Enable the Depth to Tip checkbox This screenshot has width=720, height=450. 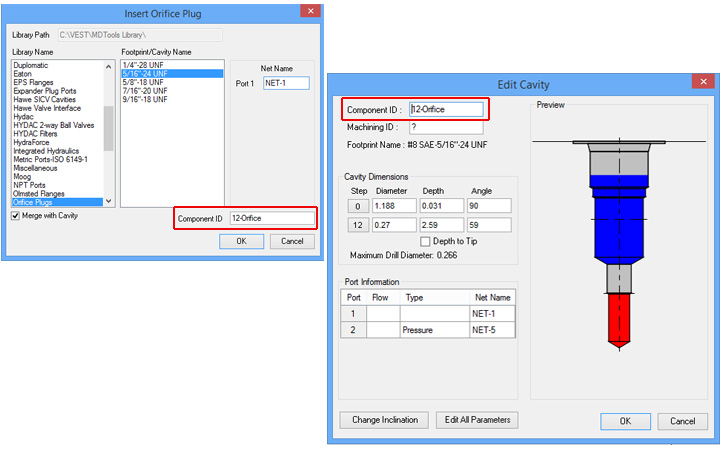click(x=426, y=241)
